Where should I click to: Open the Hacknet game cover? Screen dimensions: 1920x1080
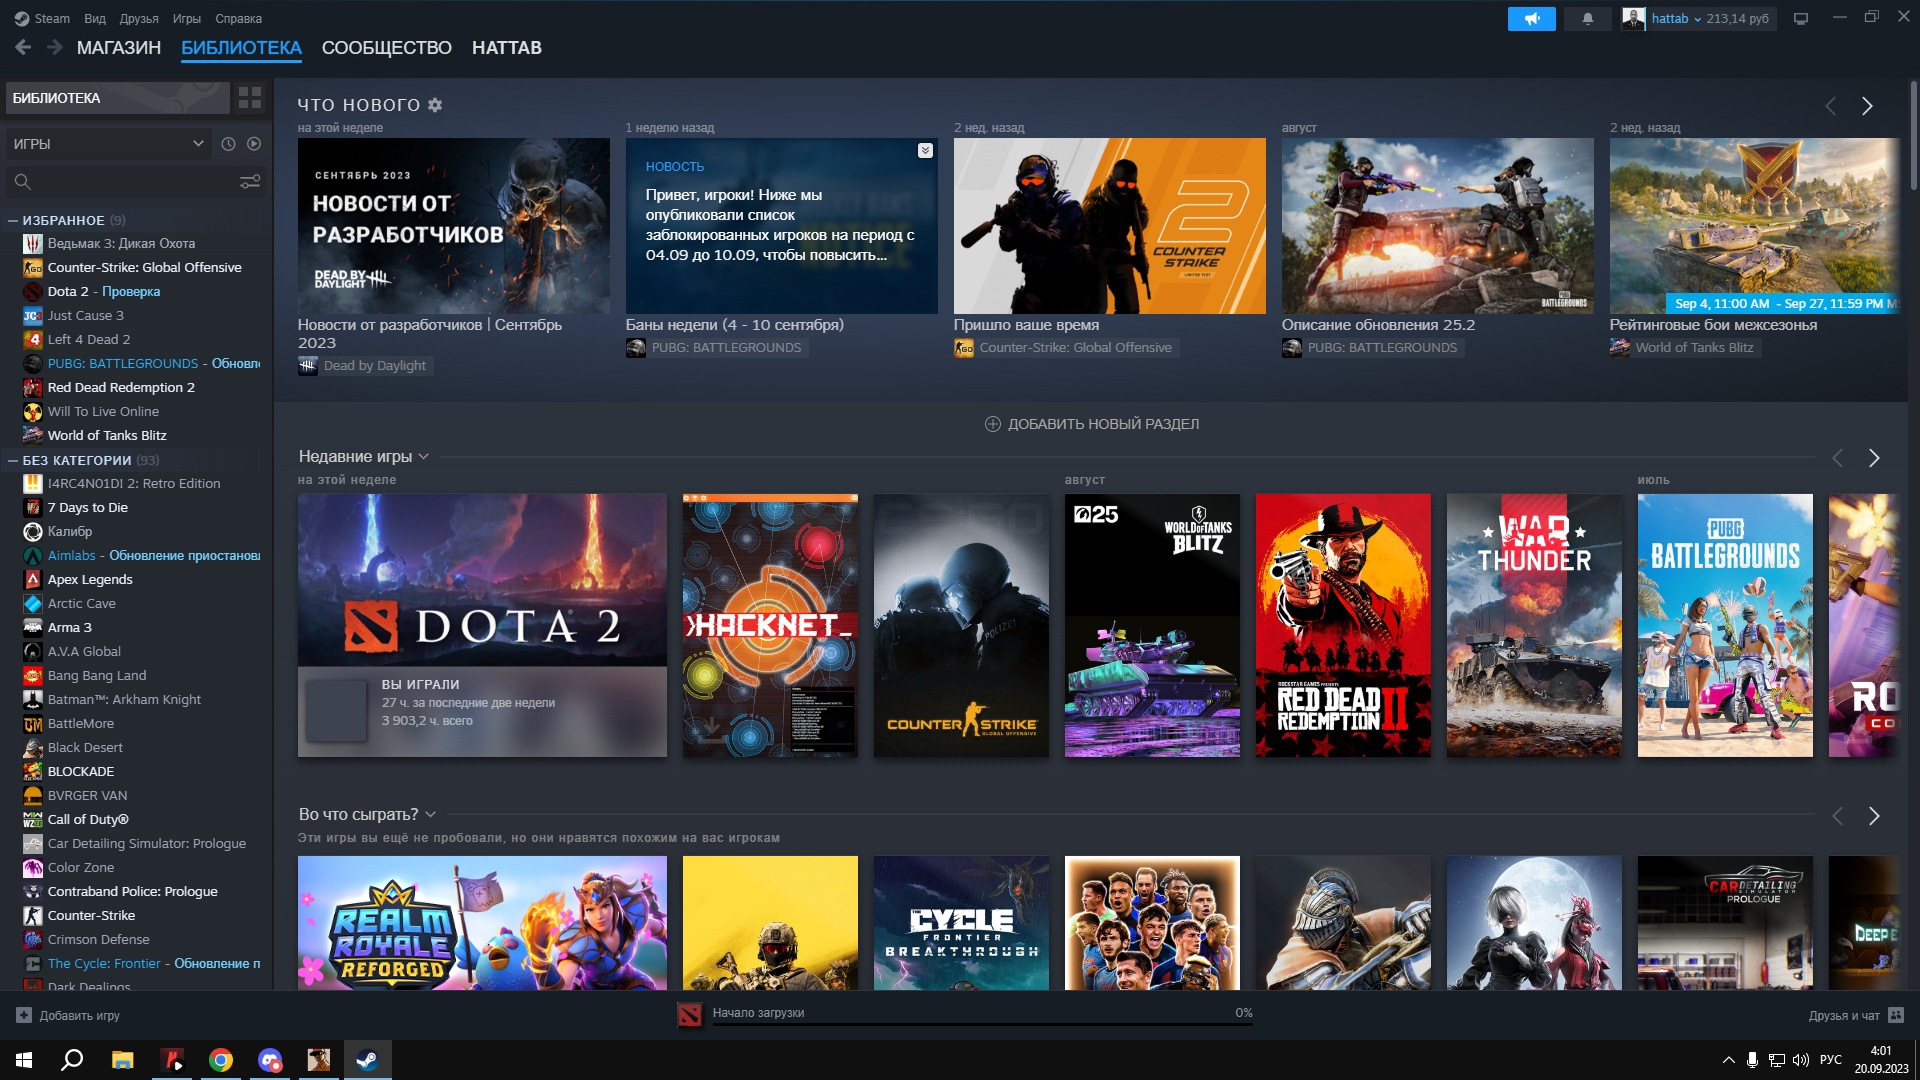(770, 625)
